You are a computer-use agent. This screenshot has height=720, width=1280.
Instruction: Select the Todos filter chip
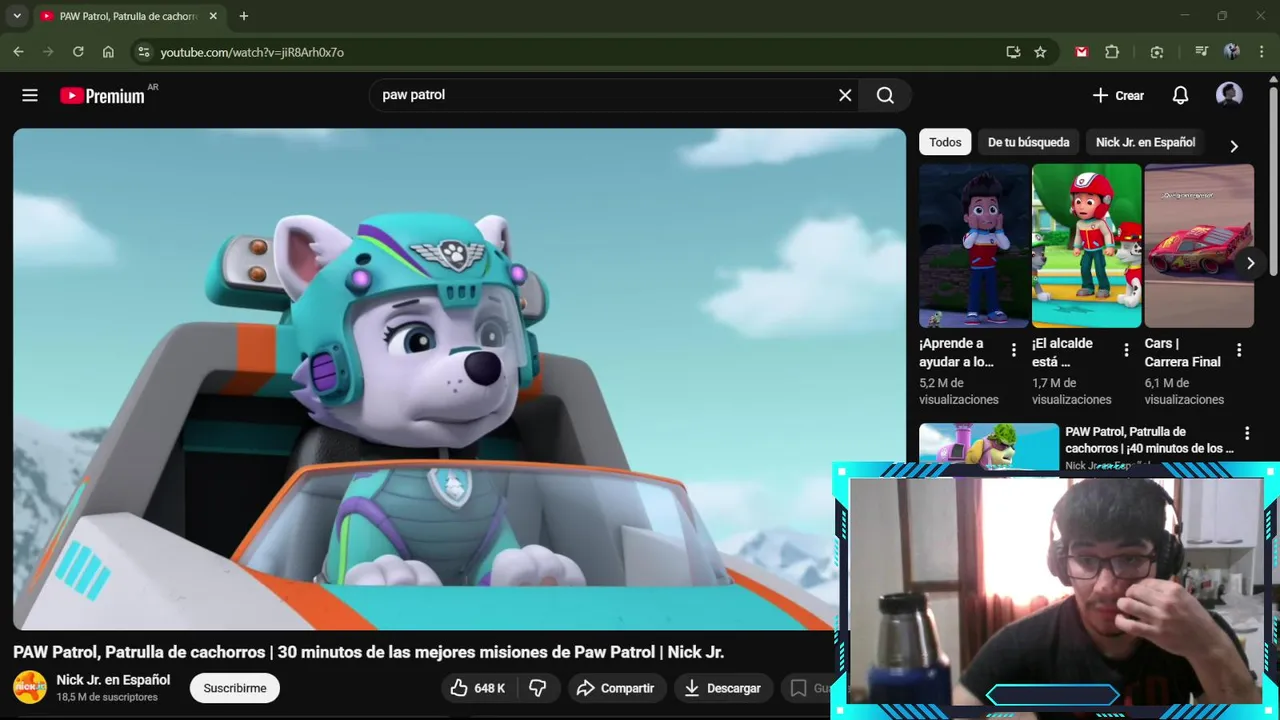945,142
